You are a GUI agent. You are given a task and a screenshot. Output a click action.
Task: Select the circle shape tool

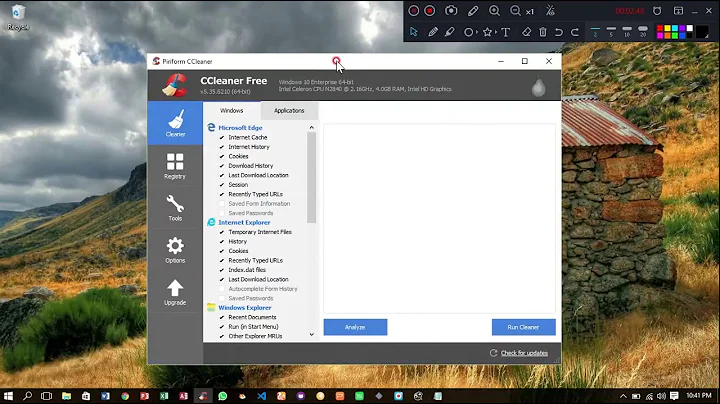click(x=468, y=32)
